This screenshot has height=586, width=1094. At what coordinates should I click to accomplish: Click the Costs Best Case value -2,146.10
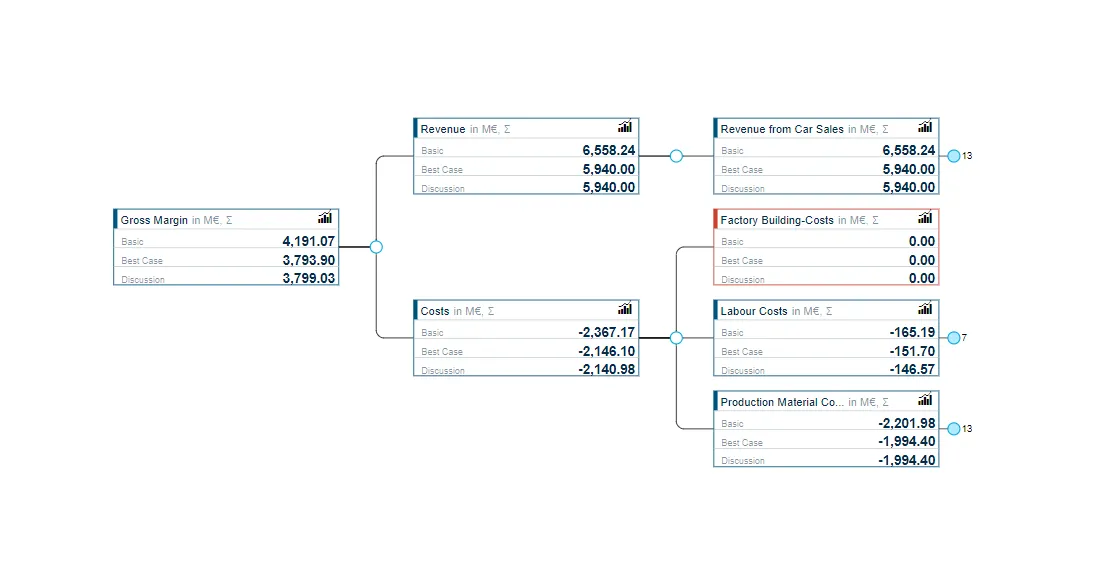pos(606,351)
